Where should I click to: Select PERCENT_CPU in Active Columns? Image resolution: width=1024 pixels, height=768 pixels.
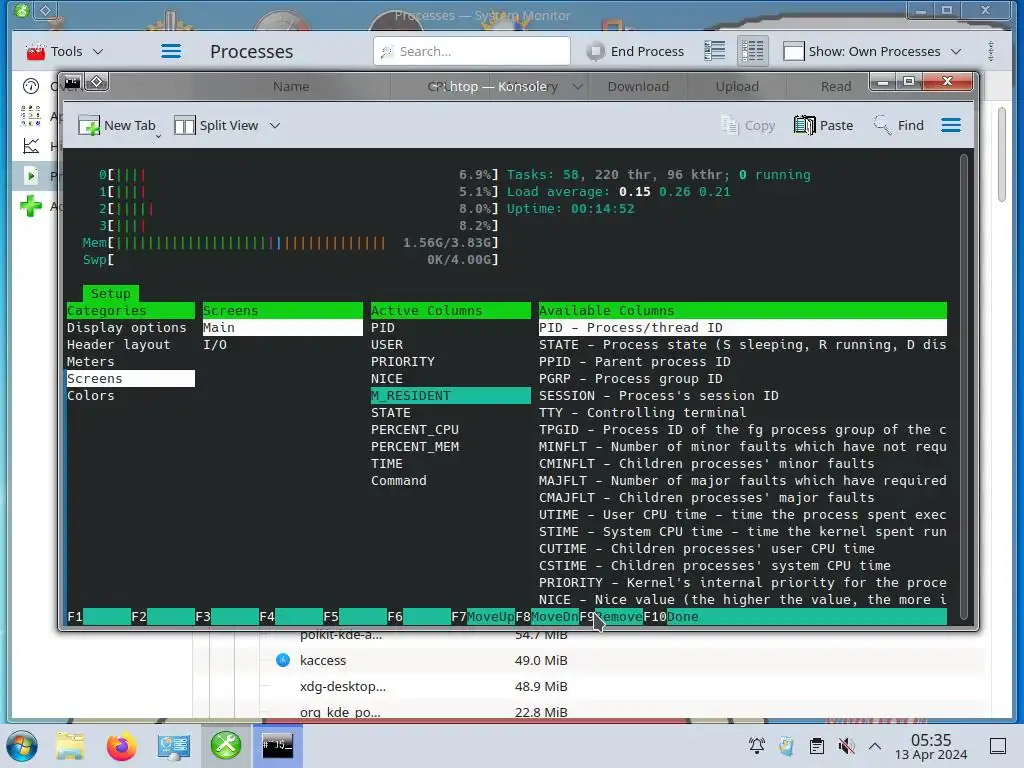click(x=451, y=430)
